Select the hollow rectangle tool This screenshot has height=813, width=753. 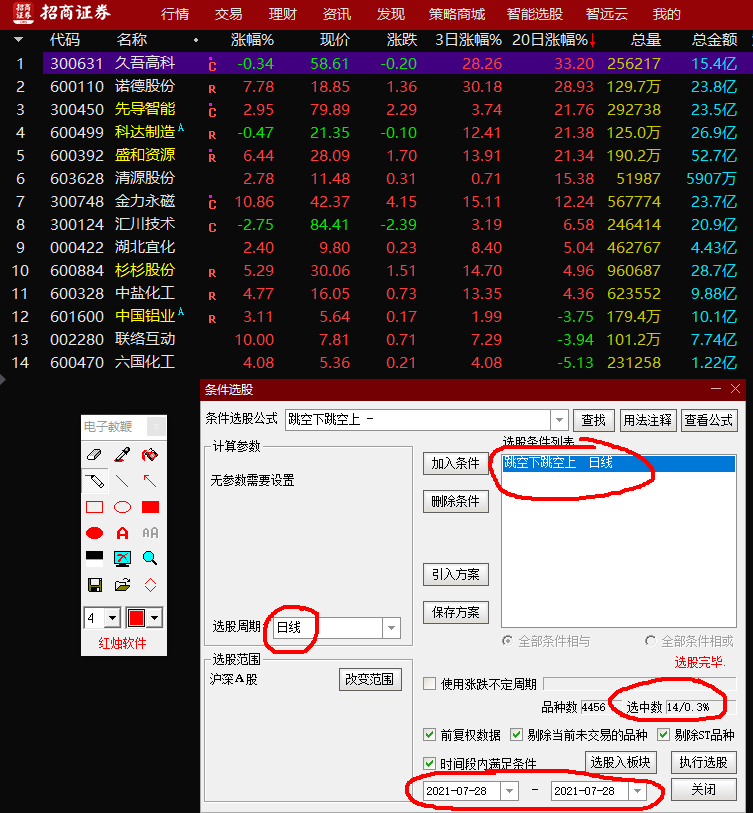click(x=94, y=507)
